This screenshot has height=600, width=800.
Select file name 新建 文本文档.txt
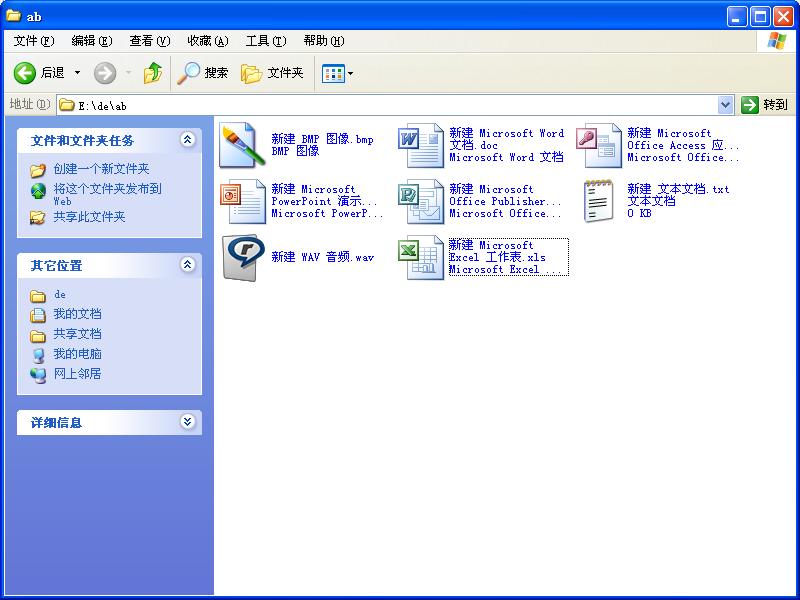(x=679, y=189)
